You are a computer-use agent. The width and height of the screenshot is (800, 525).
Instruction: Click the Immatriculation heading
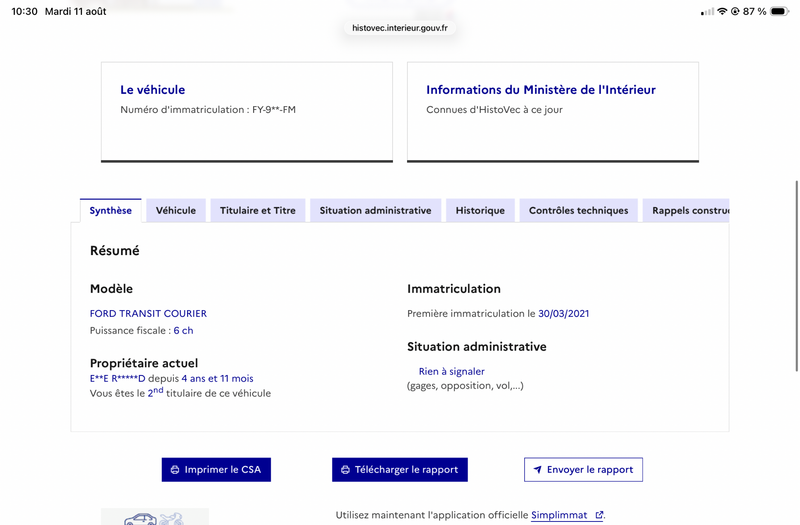pyautogui.click(x=454, y=289)
